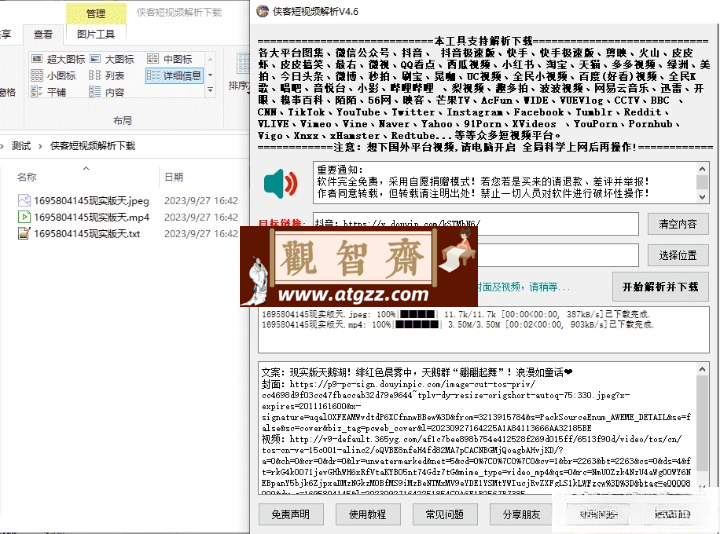The image size is (720, 534).
Task: Click the mp4 file icon in list
Action: coord(24,217)
